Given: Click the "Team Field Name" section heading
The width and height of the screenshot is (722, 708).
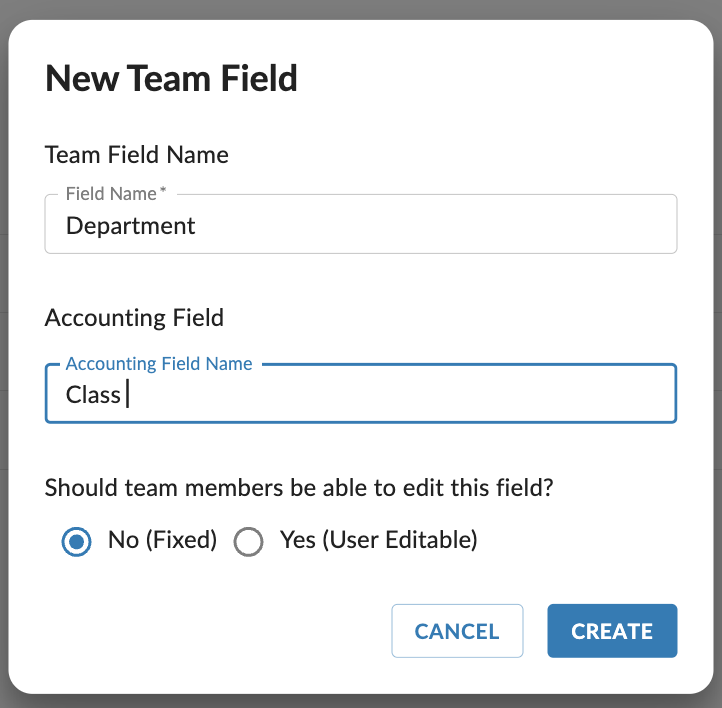Looking at the screenshot, I should coord(137,155).
